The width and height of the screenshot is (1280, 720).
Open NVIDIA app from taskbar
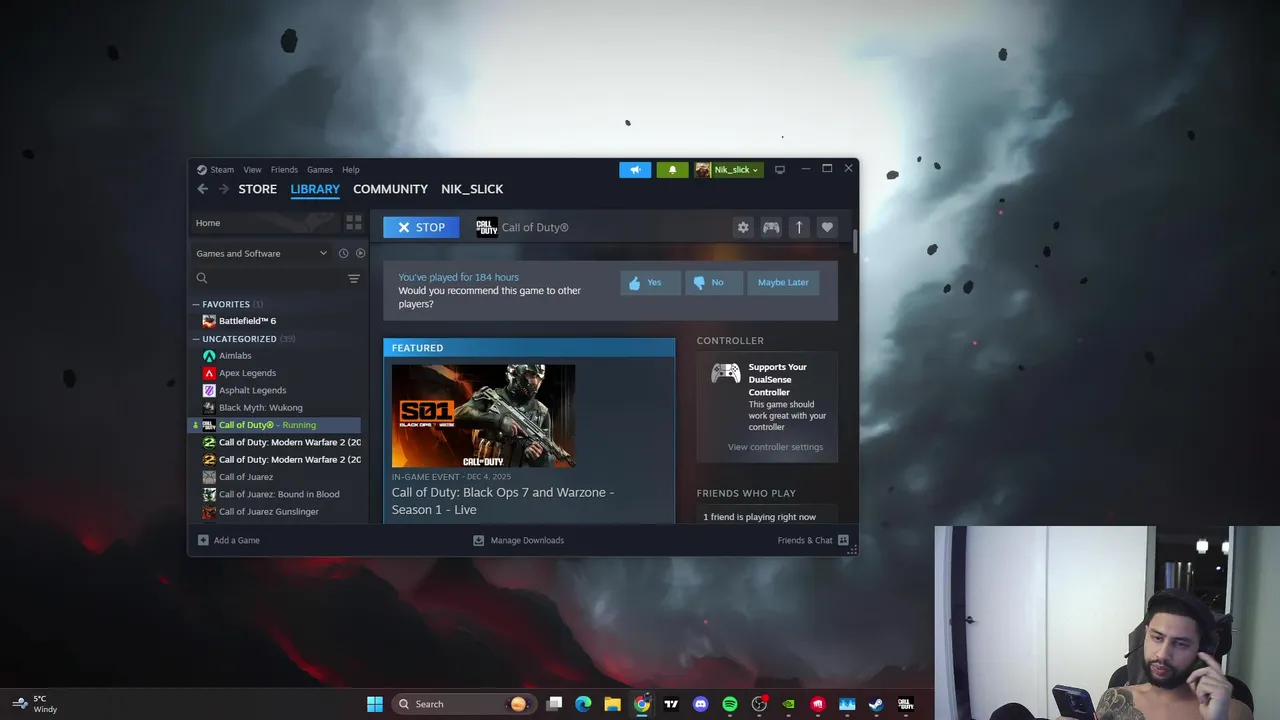point(788,704)
